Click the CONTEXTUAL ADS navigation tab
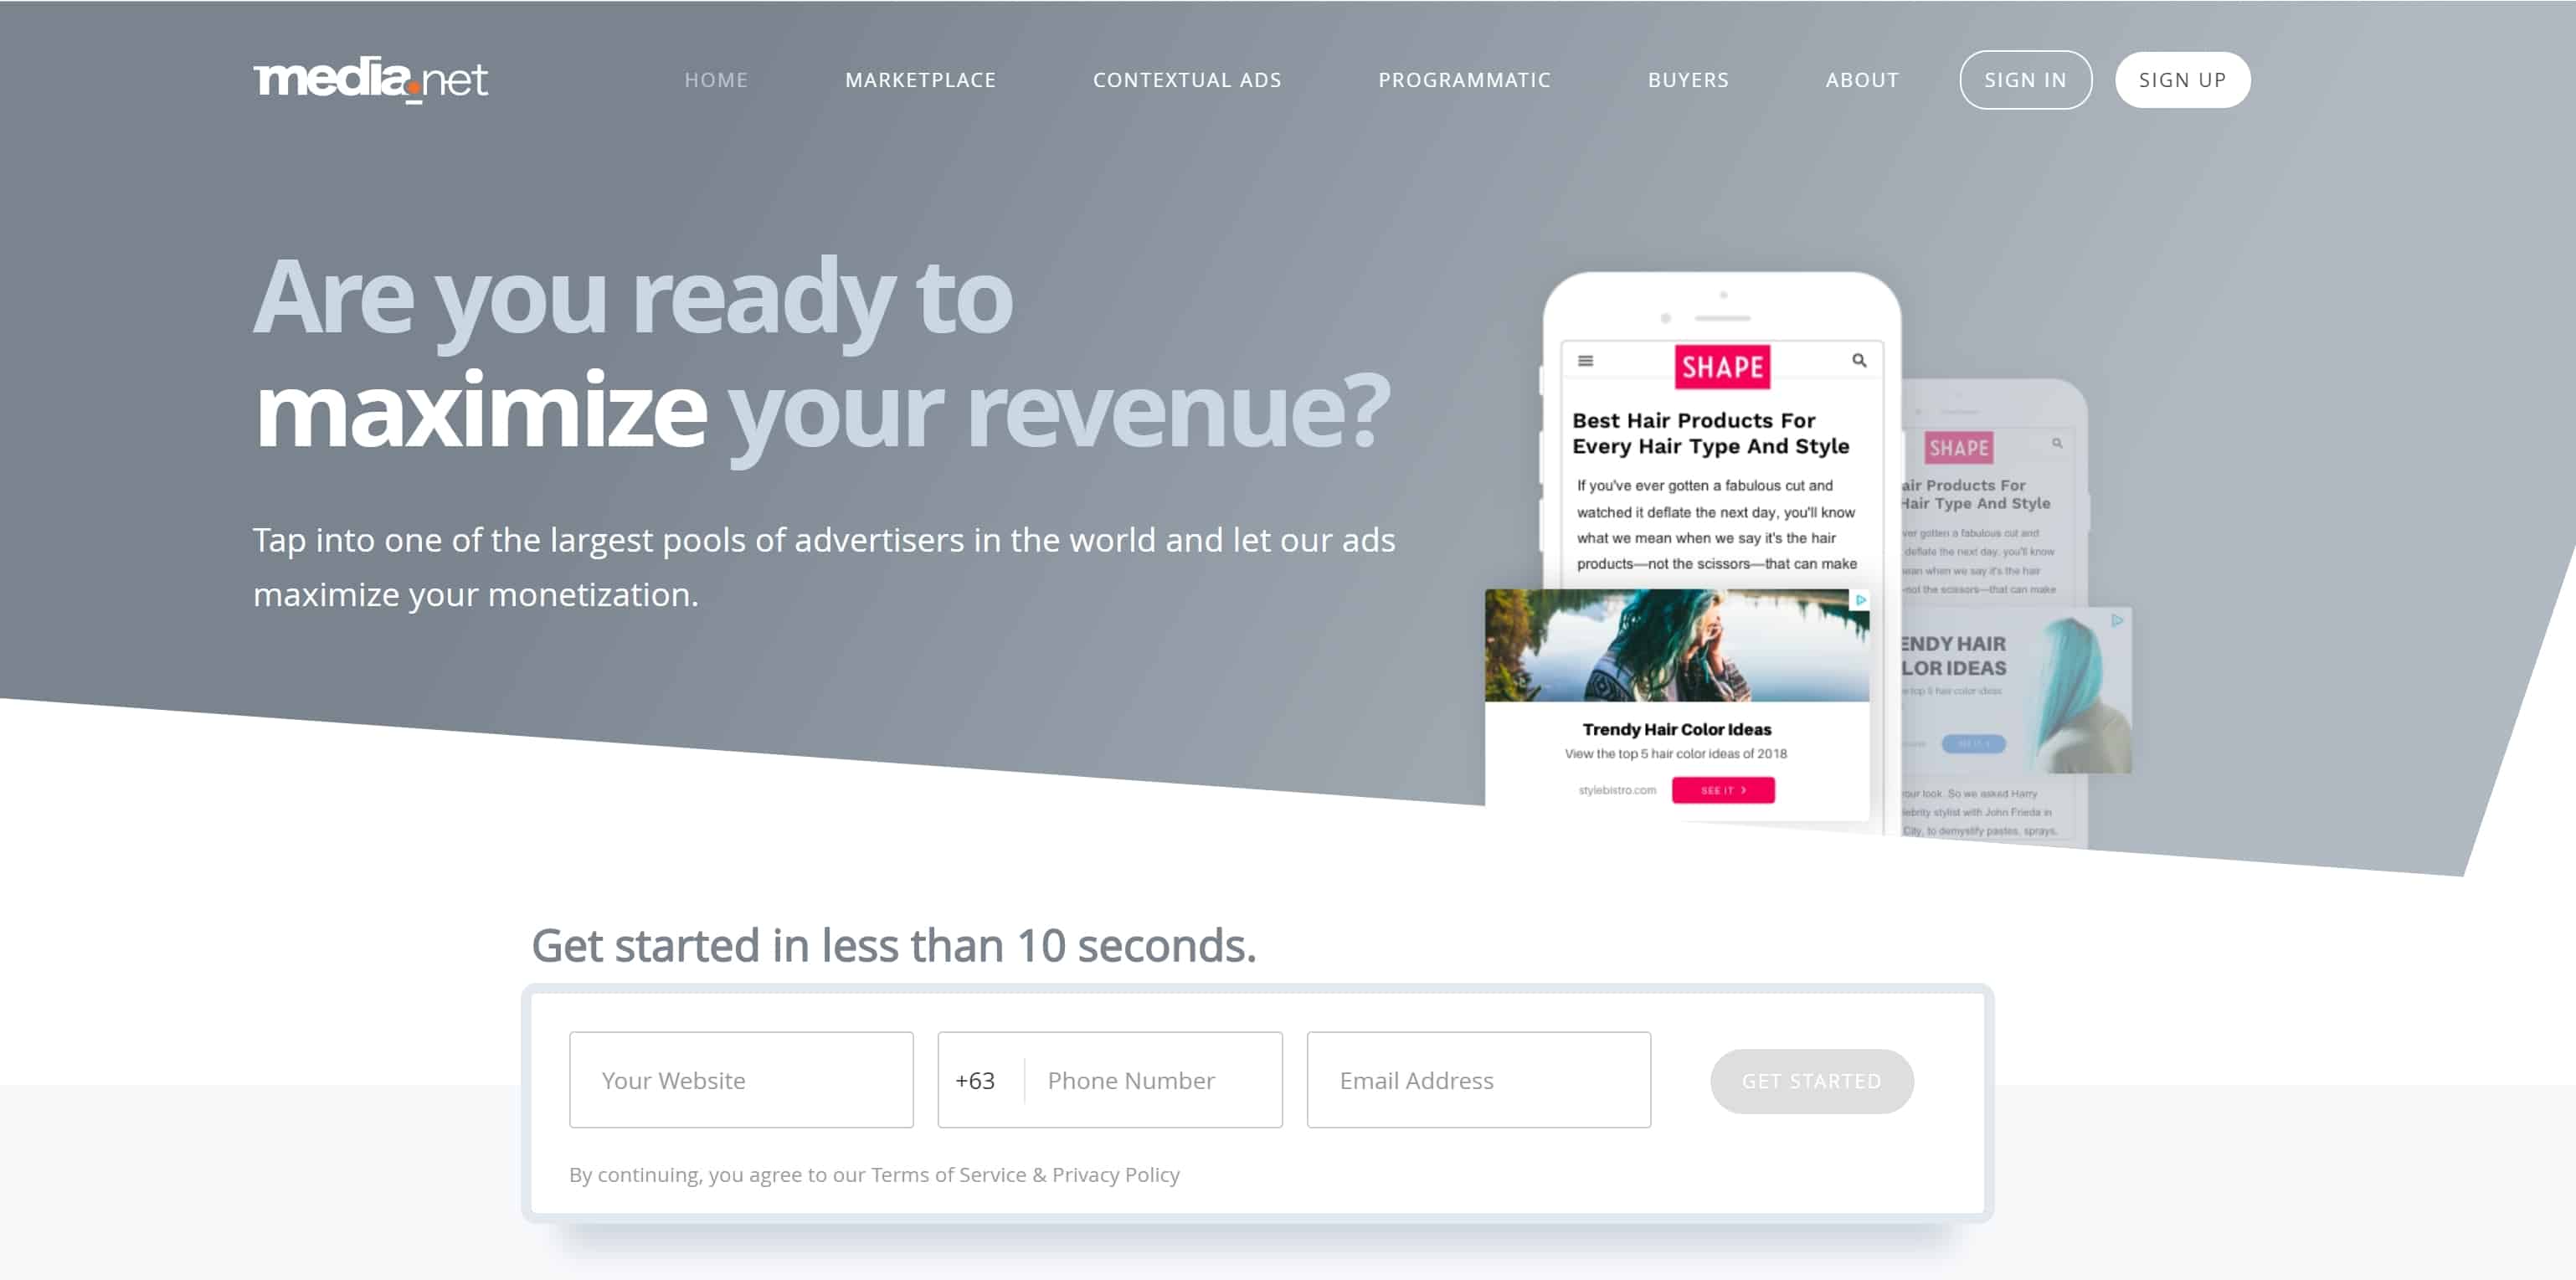This screenshot has height=1280, width=2576. [x=1186, y=79]
